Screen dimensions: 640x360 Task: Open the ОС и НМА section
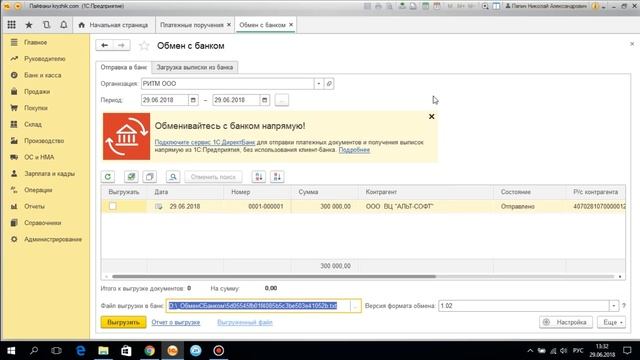pyautogui.click(x=39, y=157)
